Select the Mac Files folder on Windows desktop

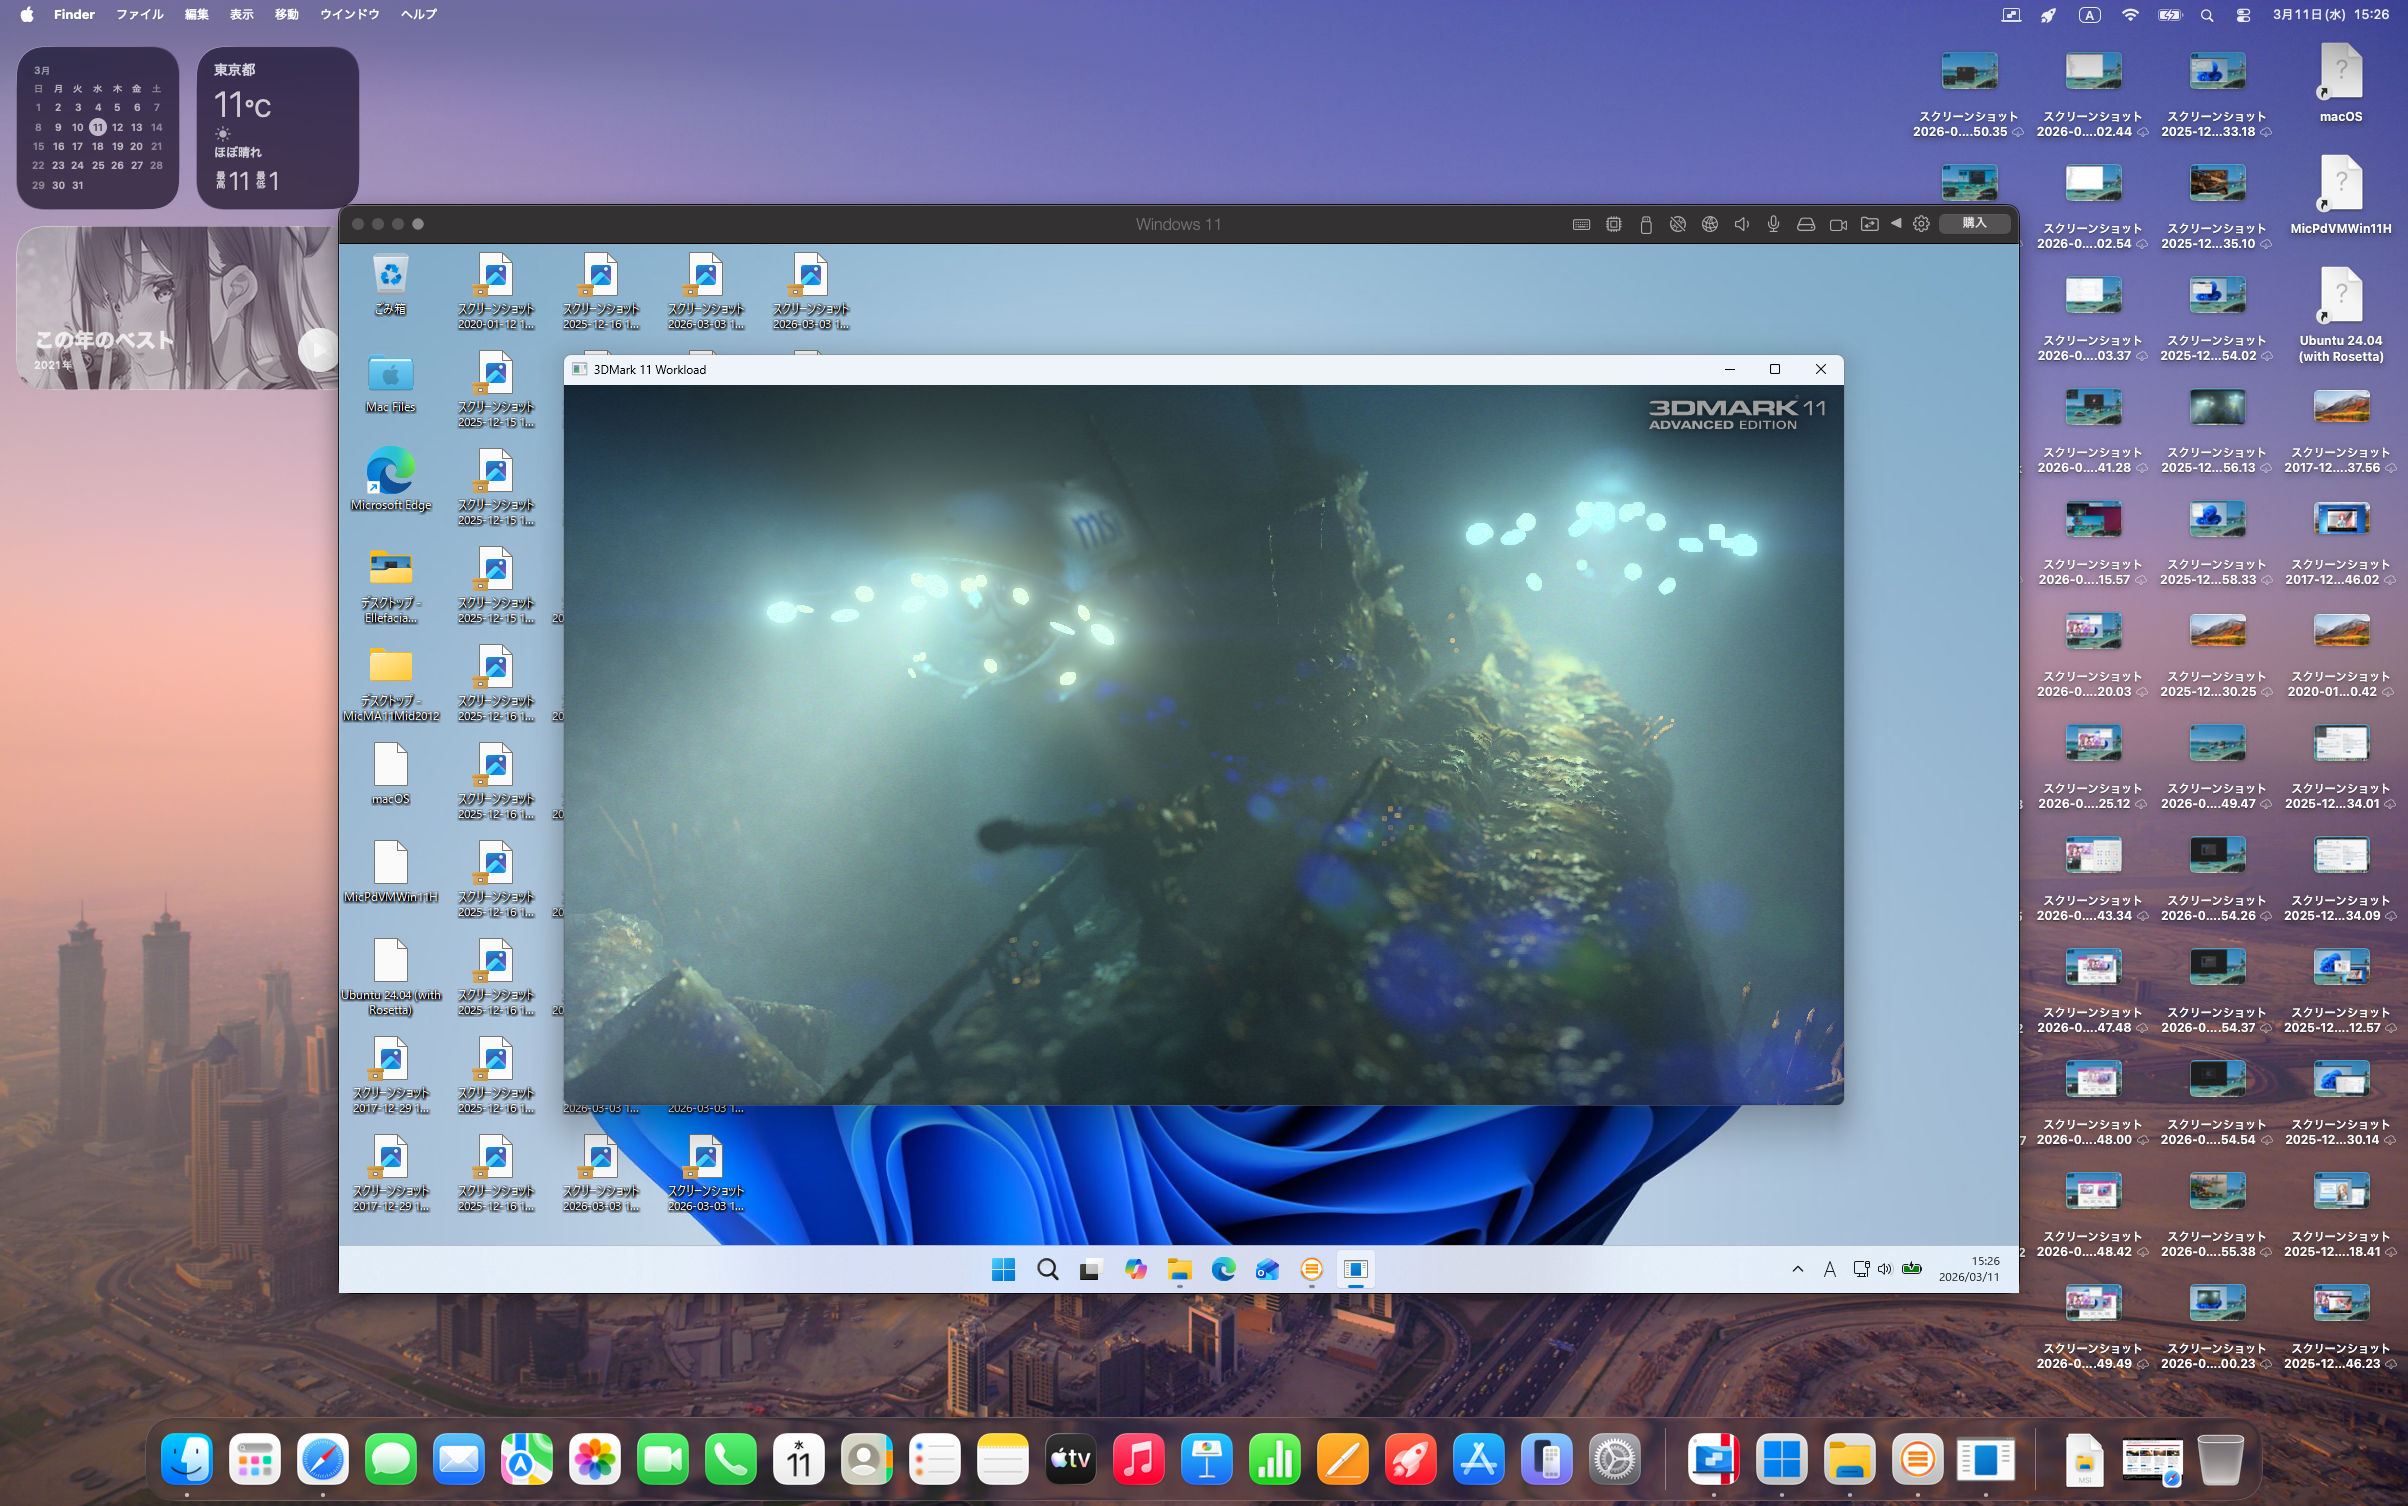click(390, 384)
